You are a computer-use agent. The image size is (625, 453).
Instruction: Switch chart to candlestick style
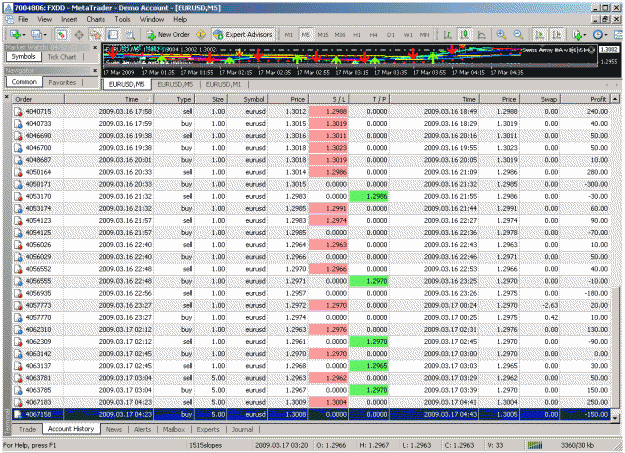click(x=464, y=35)
